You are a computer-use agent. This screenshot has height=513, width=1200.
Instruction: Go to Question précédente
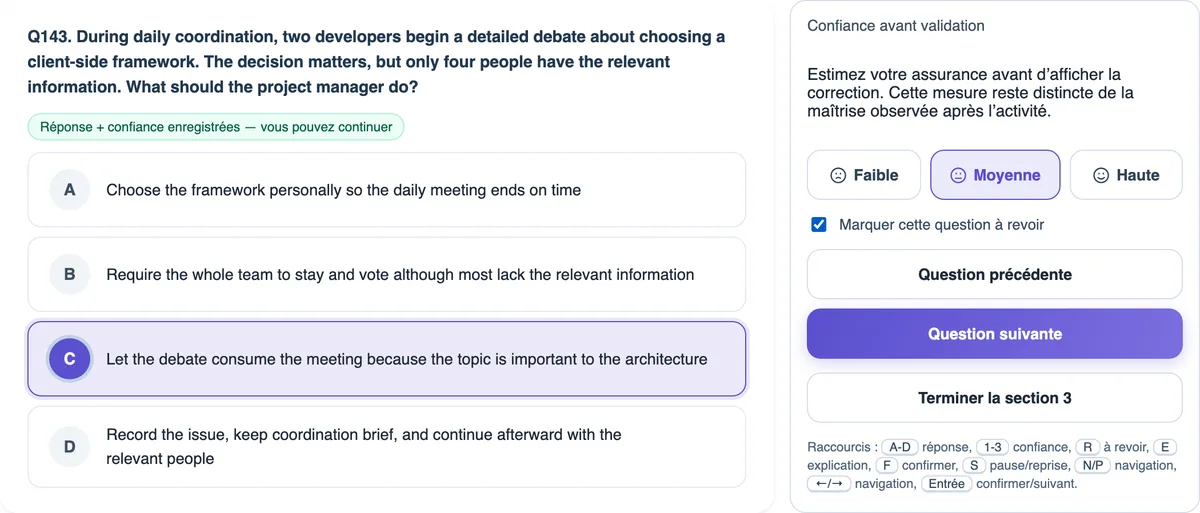coord(995,274)
